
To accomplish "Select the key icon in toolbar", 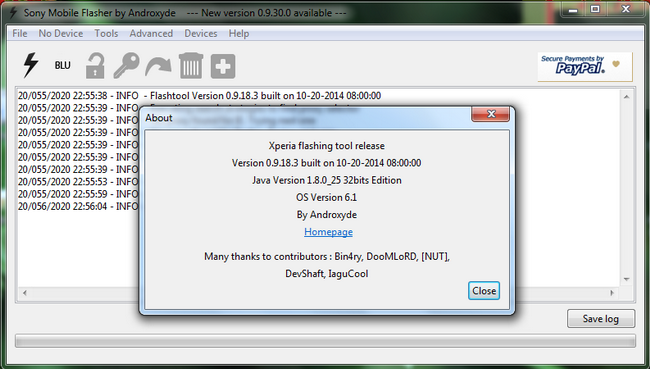I will click(x=126, y=66).
